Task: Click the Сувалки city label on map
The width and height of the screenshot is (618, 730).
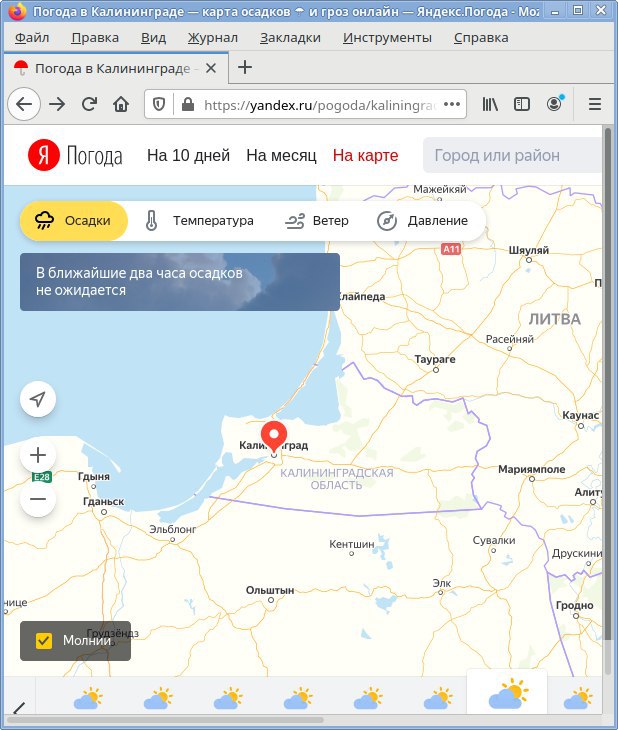Action: coord(494,540)
